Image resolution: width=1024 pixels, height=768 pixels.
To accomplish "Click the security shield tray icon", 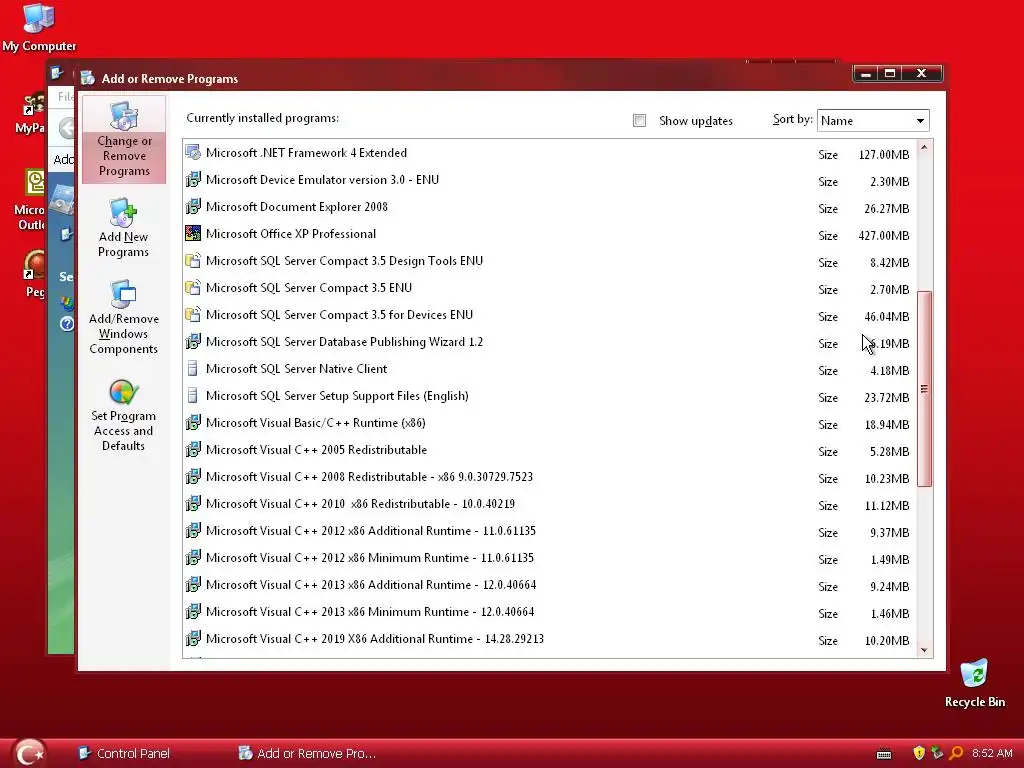I will point(919,753).
